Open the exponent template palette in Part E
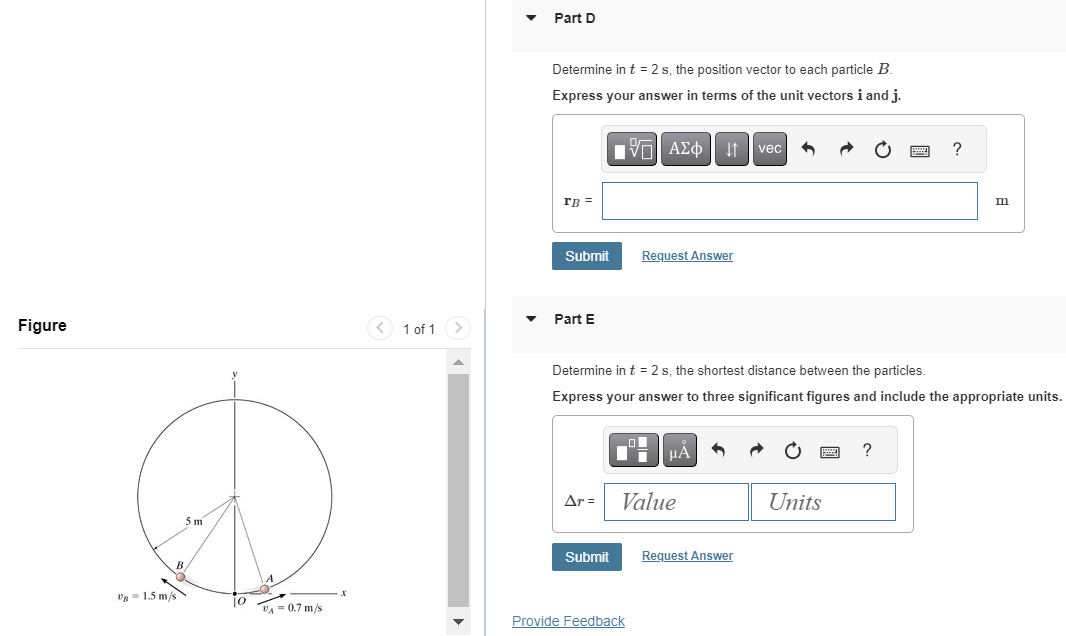Image resolution: width=1066 pixels, height=636 pixels. (633, 449)
